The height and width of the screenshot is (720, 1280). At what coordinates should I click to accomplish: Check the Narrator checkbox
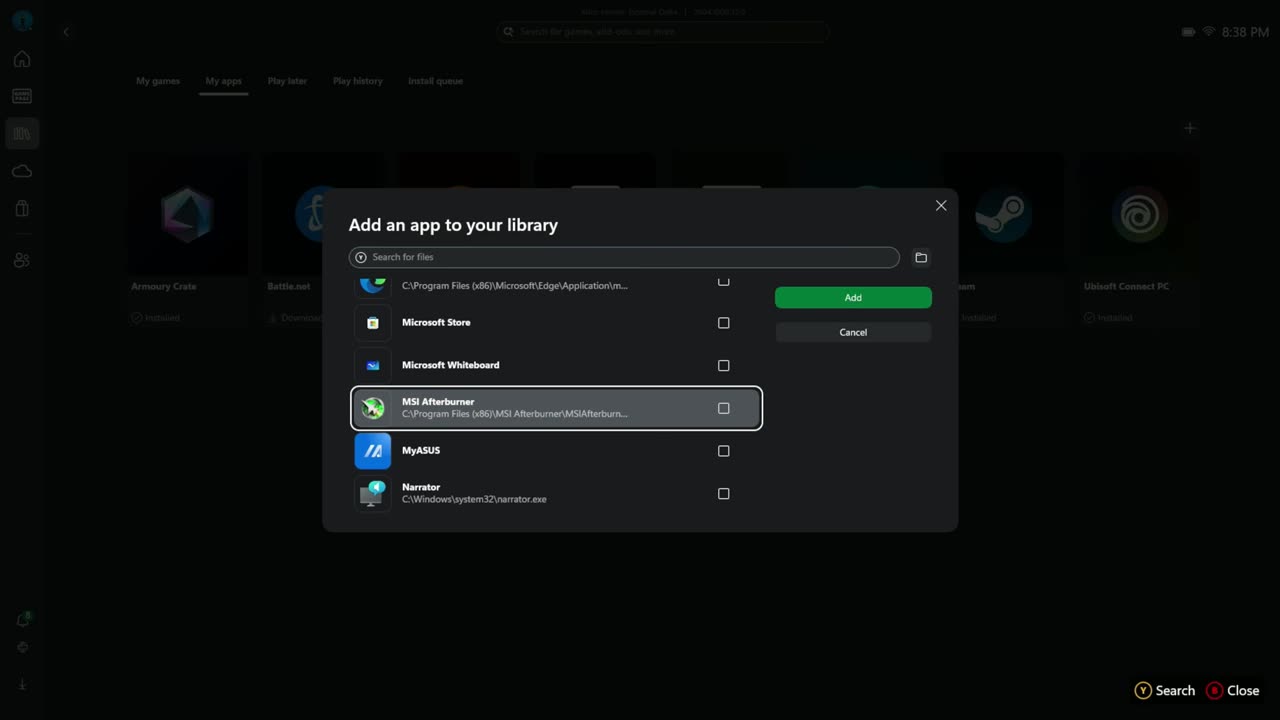point(724,494)
